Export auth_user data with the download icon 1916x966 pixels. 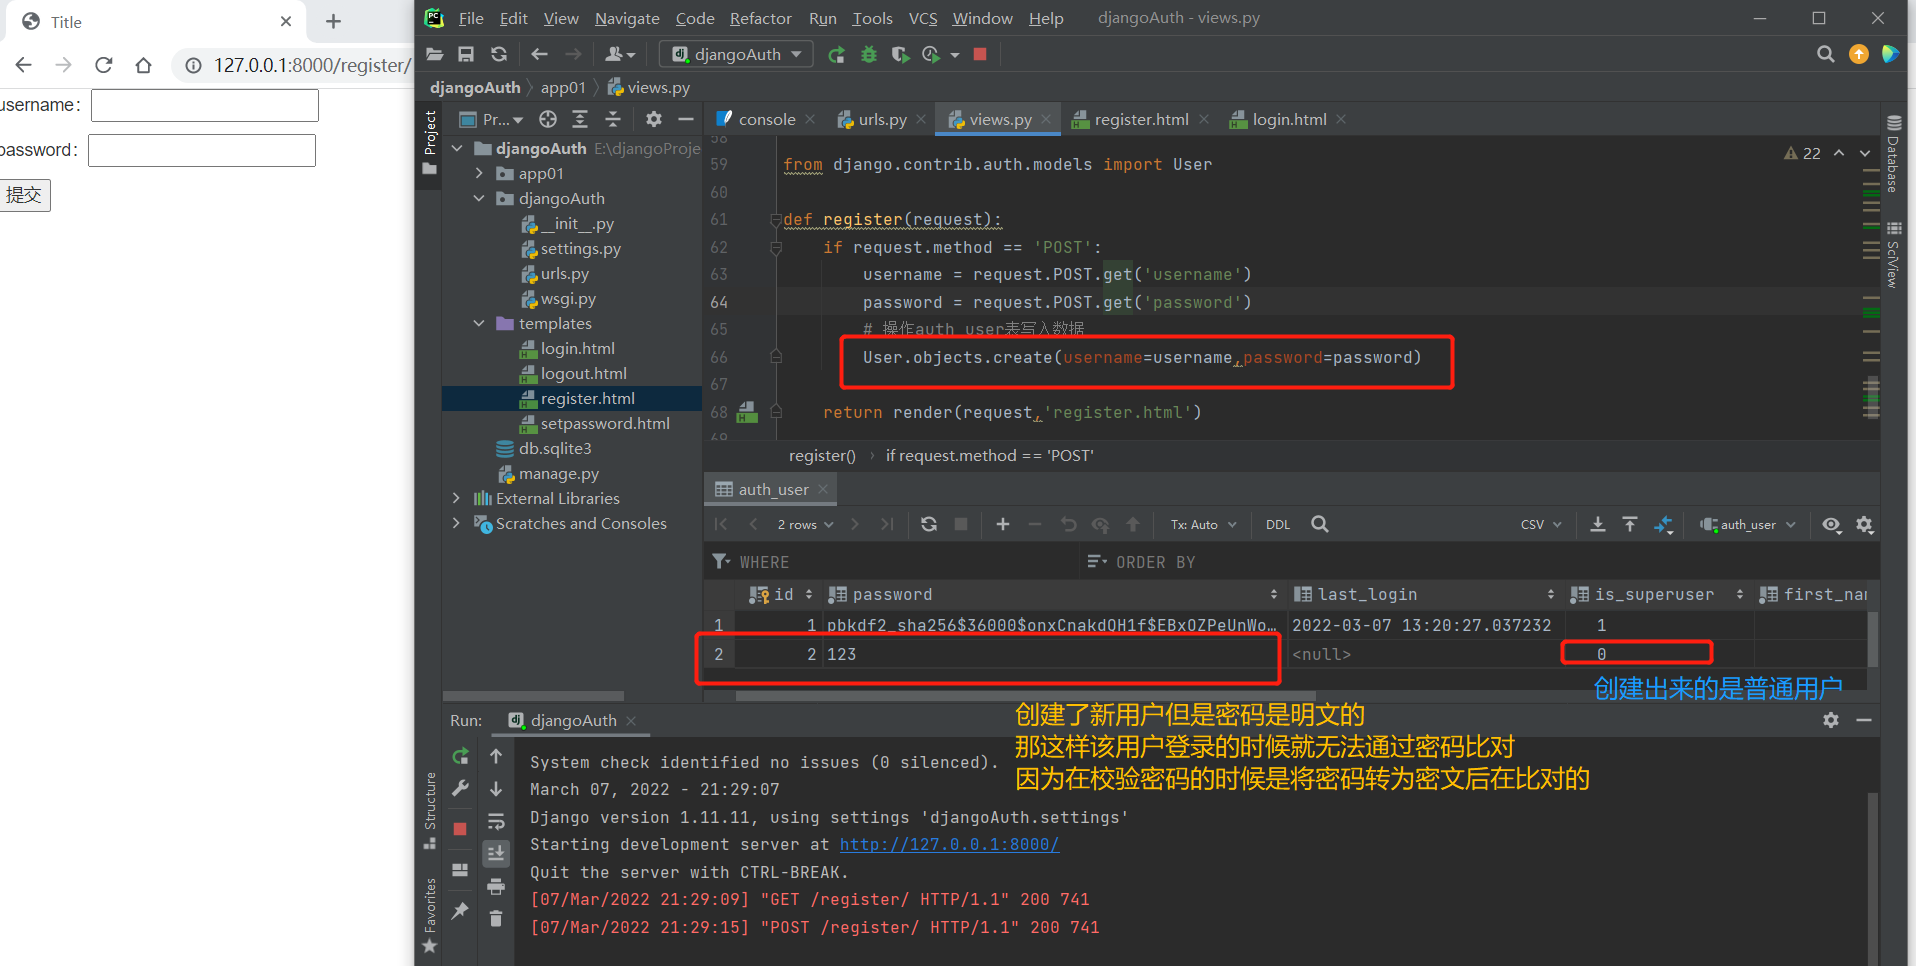click(1598, 524)
